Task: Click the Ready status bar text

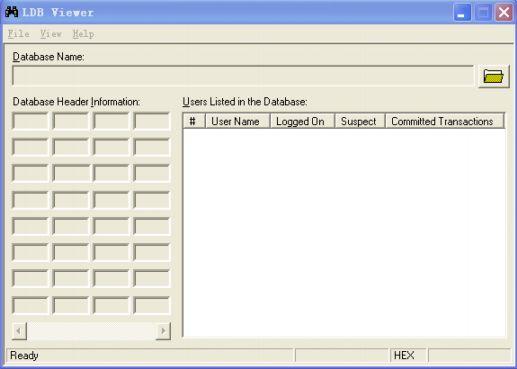Action: (x=24, y=355)
